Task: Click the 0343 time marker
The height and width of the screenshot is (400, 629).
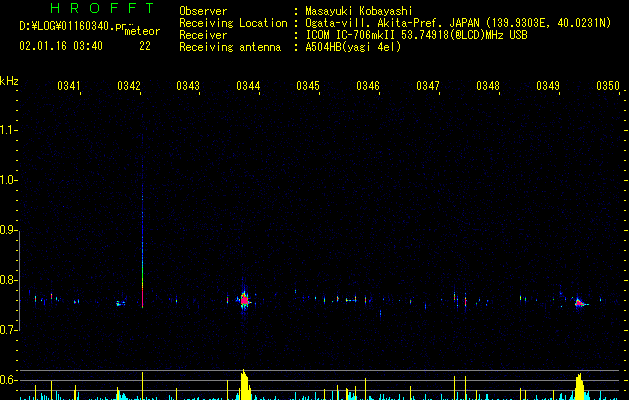Action: pos(188,86)
